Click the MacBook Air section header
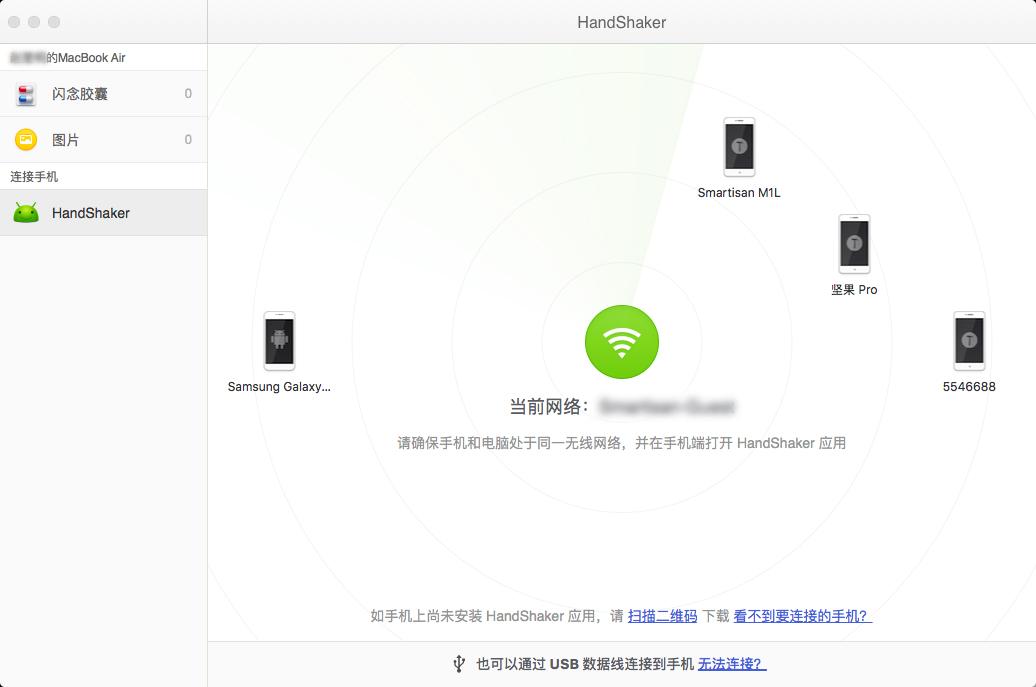Image resolution: width=1036 pixels, height=687 pixels. click(68, 58)
